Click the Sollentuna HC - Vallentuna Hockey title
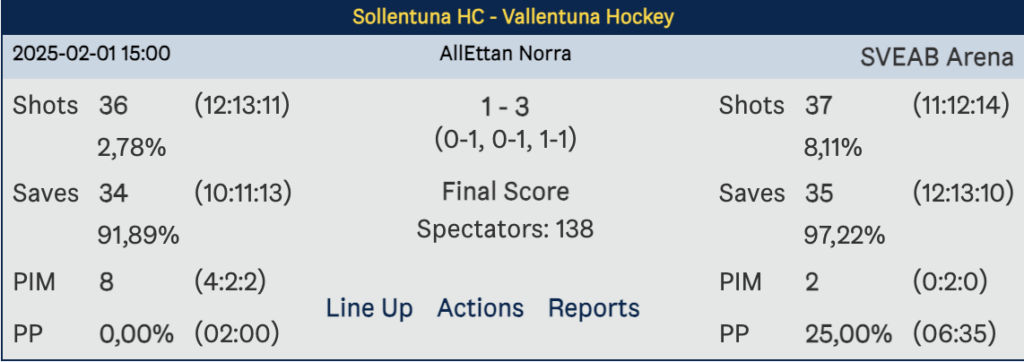The height and width of the screenshot is (362, 1024). tap(513, 17)
